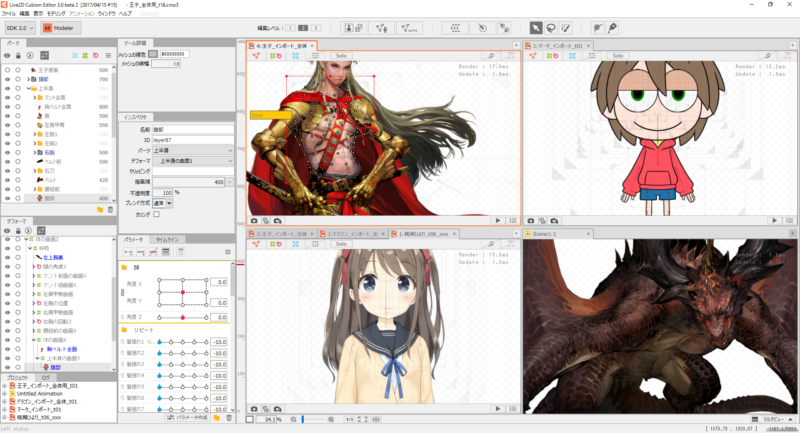Toggle visibility of 顔の角度X deformer
This screenshot has width=800, height=433.
[x=7, y=267]
